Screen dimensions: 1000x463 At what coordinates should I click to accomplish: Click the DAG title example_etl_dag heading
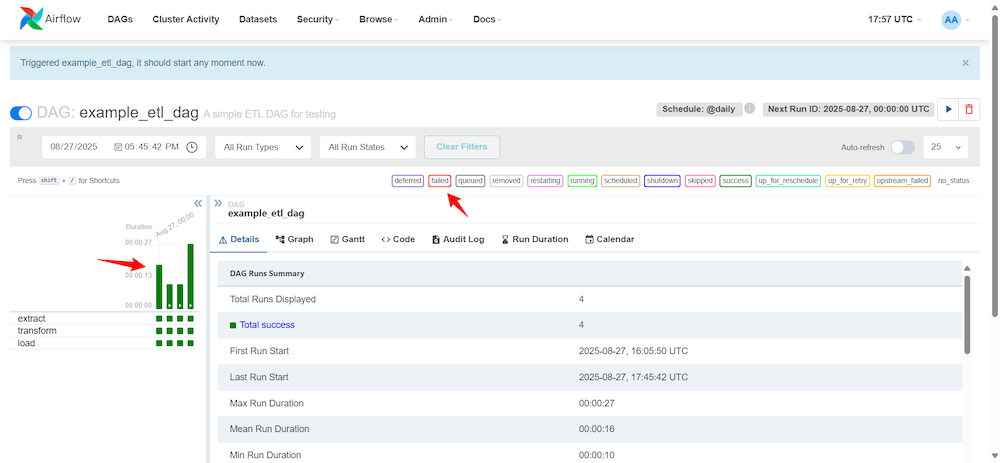(138, 114)
